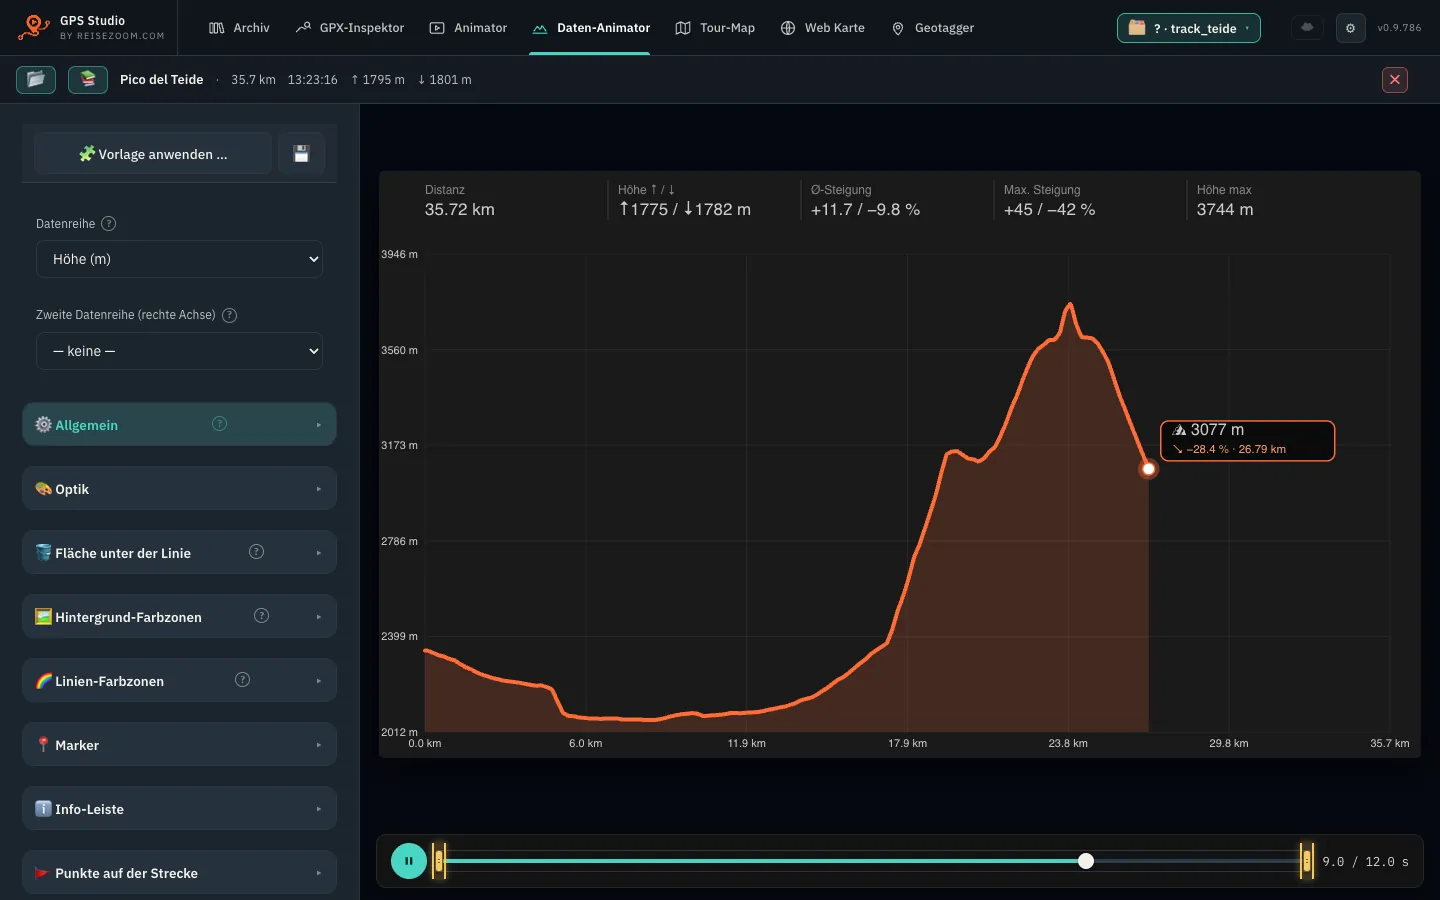Screen dimensions: 1440x900
Task: Expand the Info-Leiste section
Action: coord(180,809)
